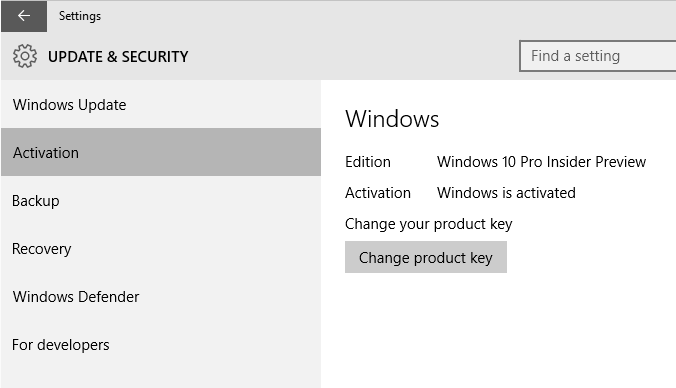676x388 pixels.
Task: Select Activation in the sidebar
Action: (161, 152)
